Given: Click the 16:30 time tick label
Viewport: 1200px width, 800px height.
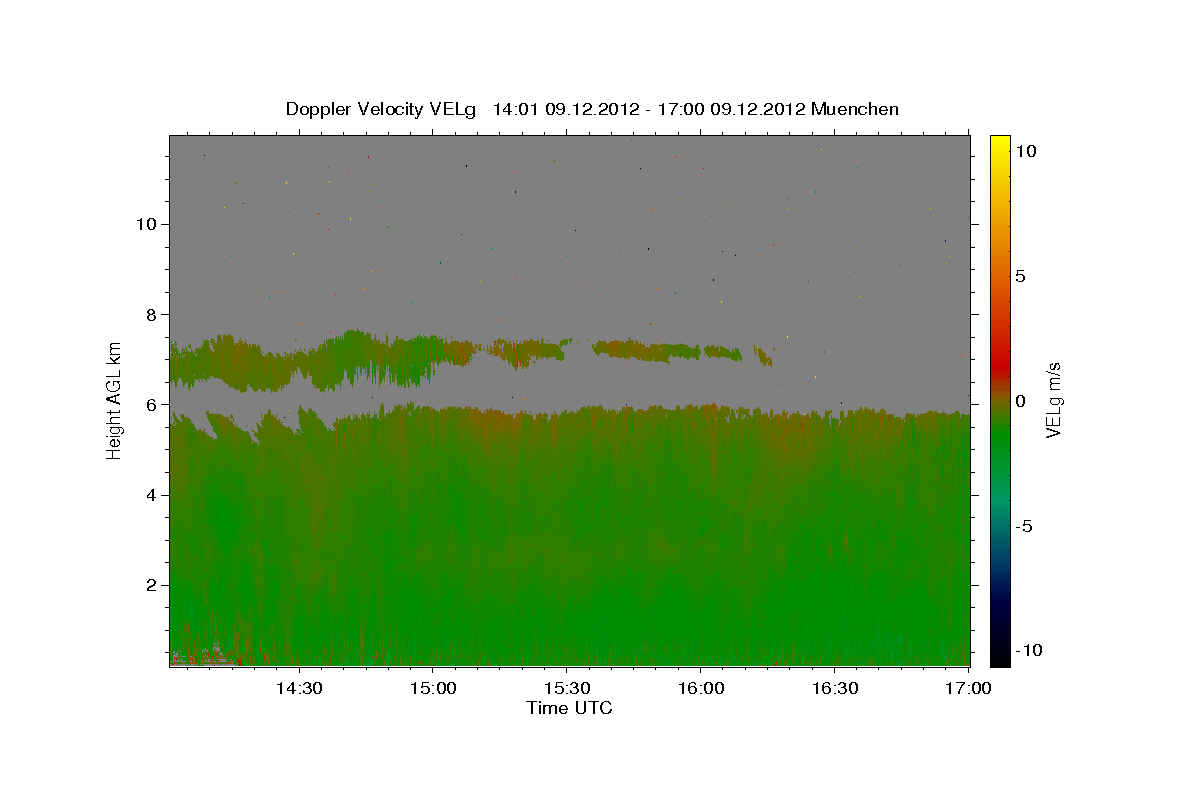Looking at the screenshot, I should click(834, 689).
